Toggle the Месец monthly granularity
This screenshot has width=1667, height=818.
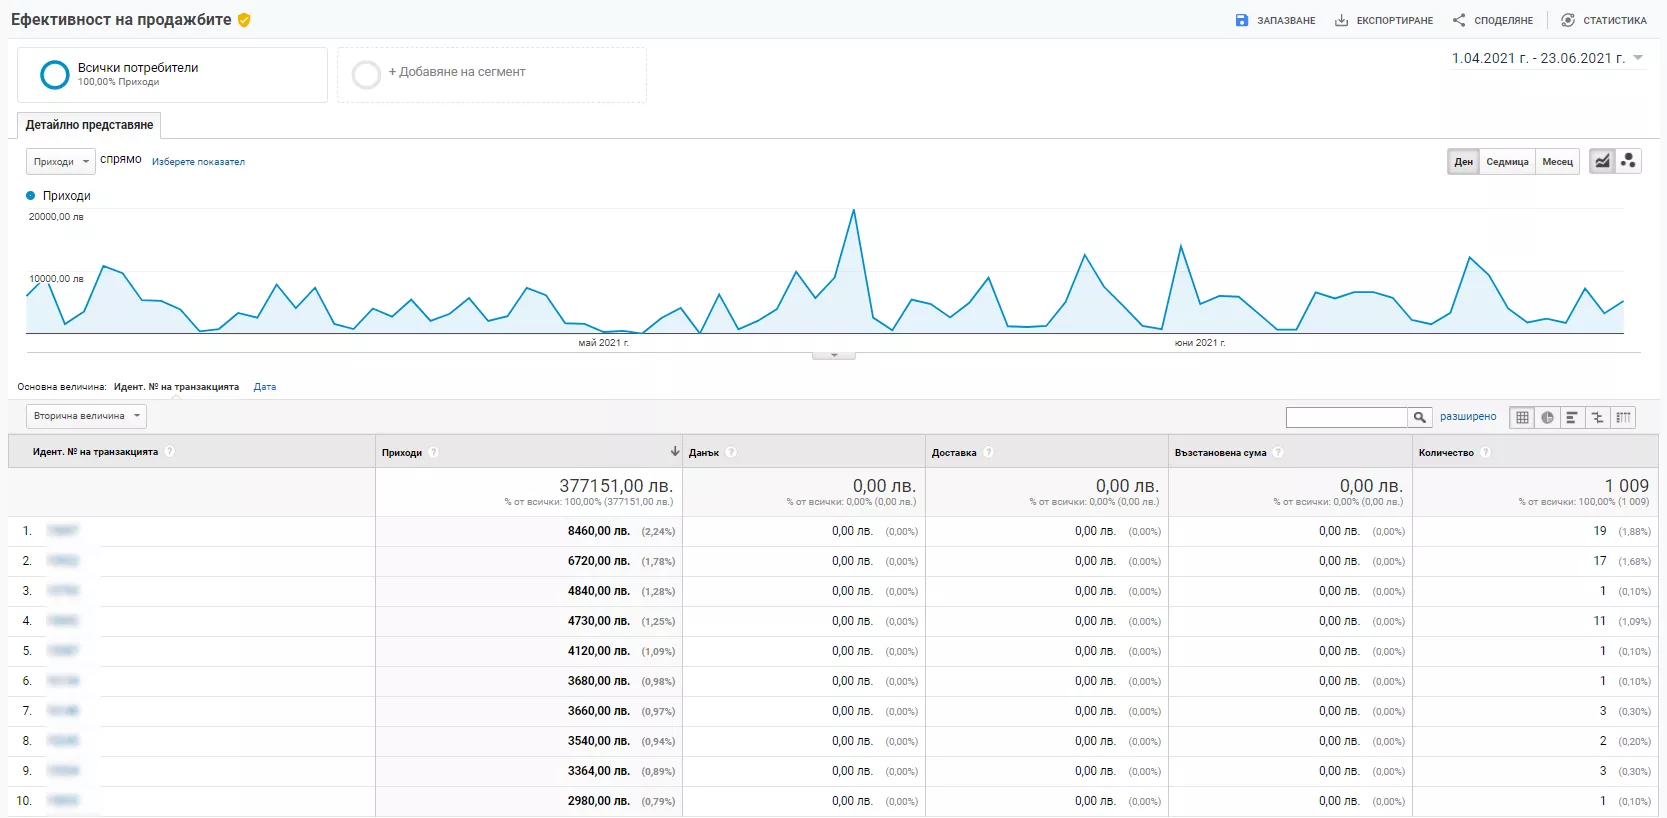(1557, 162)
